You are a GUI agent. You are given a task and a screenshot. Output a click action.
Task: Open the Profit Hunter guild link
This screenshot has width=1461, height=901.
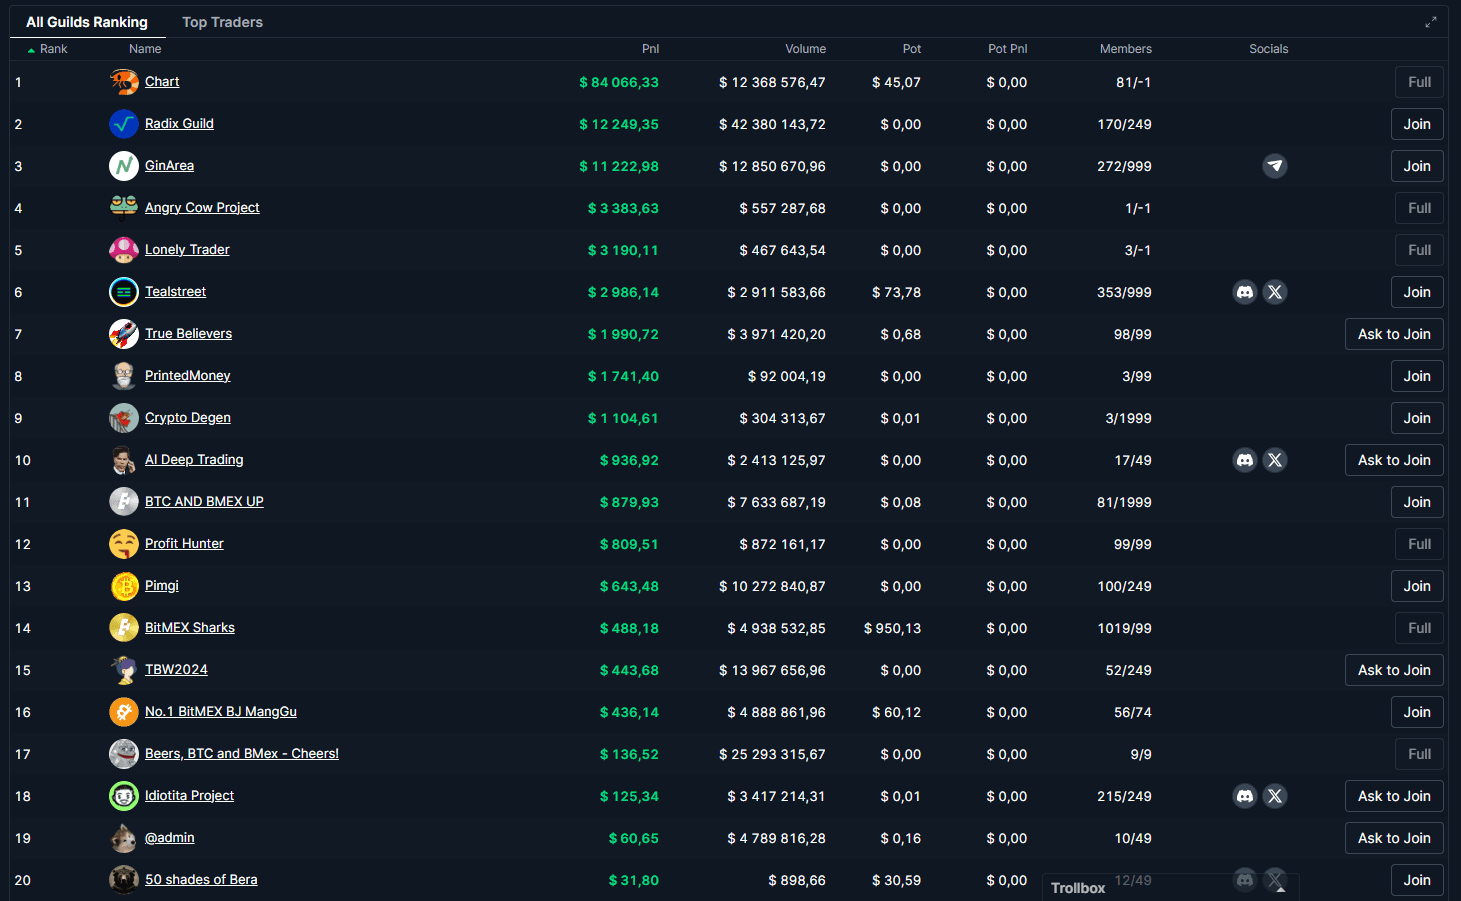pyautogui.click(x=184, y=544)
